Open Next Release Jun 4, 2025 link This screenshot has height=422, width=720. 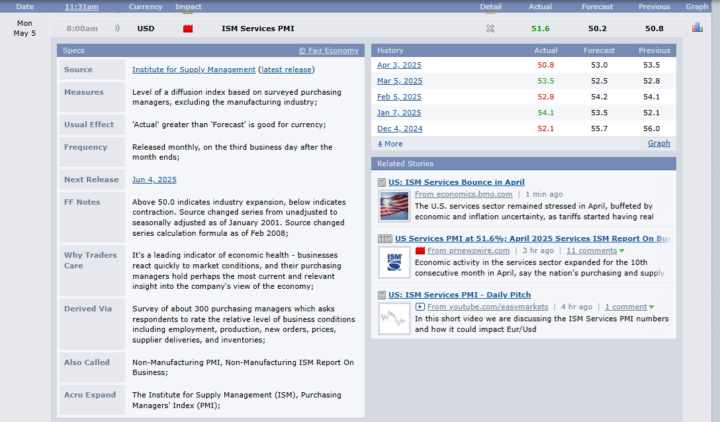[x=154, y=180]
